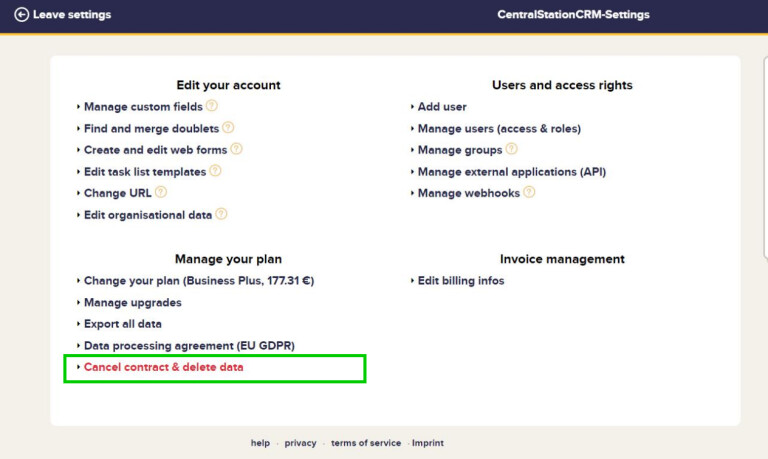Open Manage external applications (API)

pos(512,172)
